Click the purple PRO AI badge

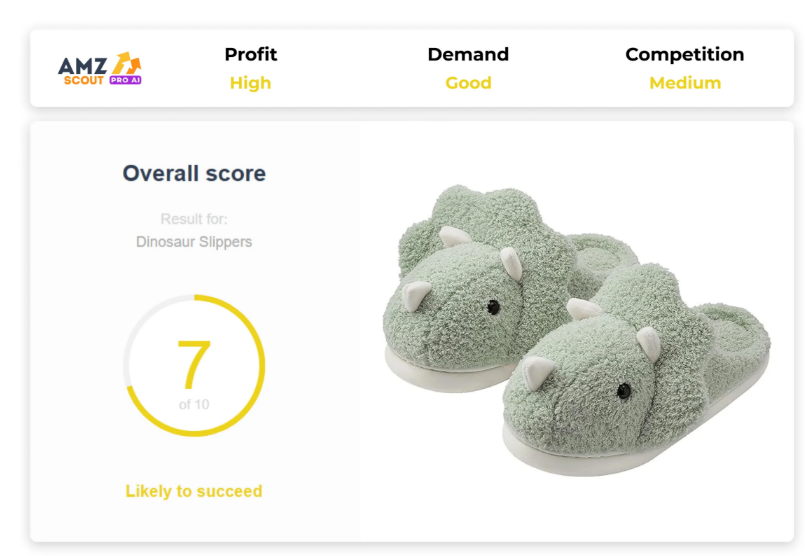125,80
